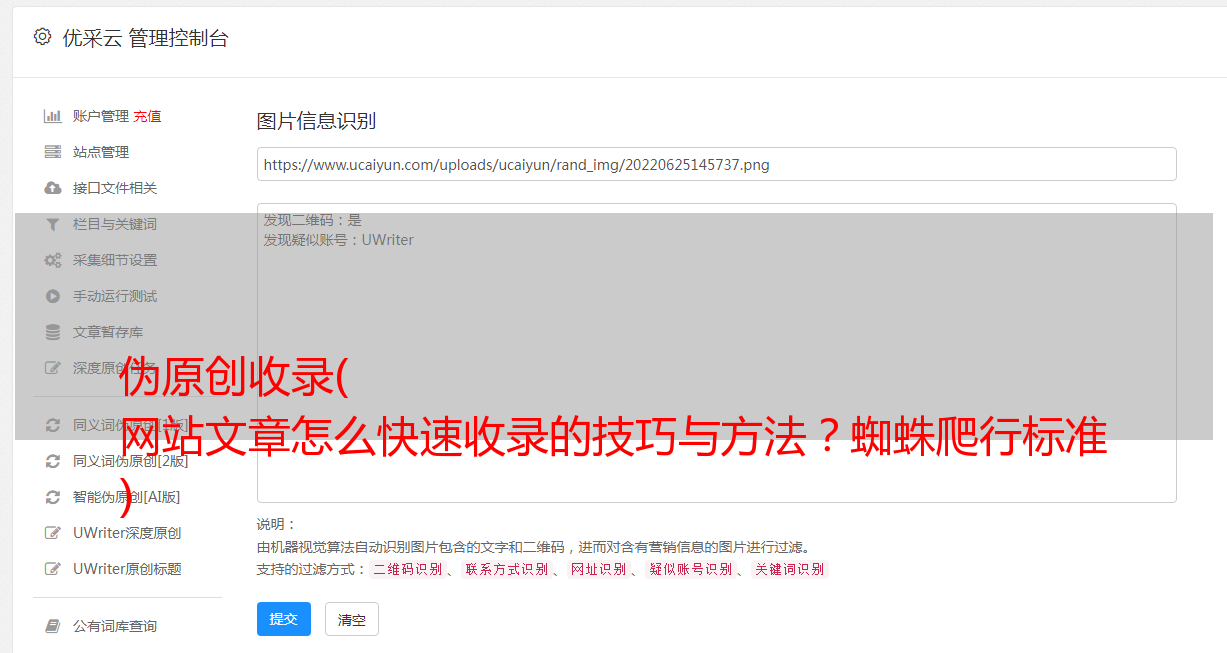This screenshot has height=653, width=1227.
Task: Select the result line 发现二维码：是
Action: [x=313, y=220]
